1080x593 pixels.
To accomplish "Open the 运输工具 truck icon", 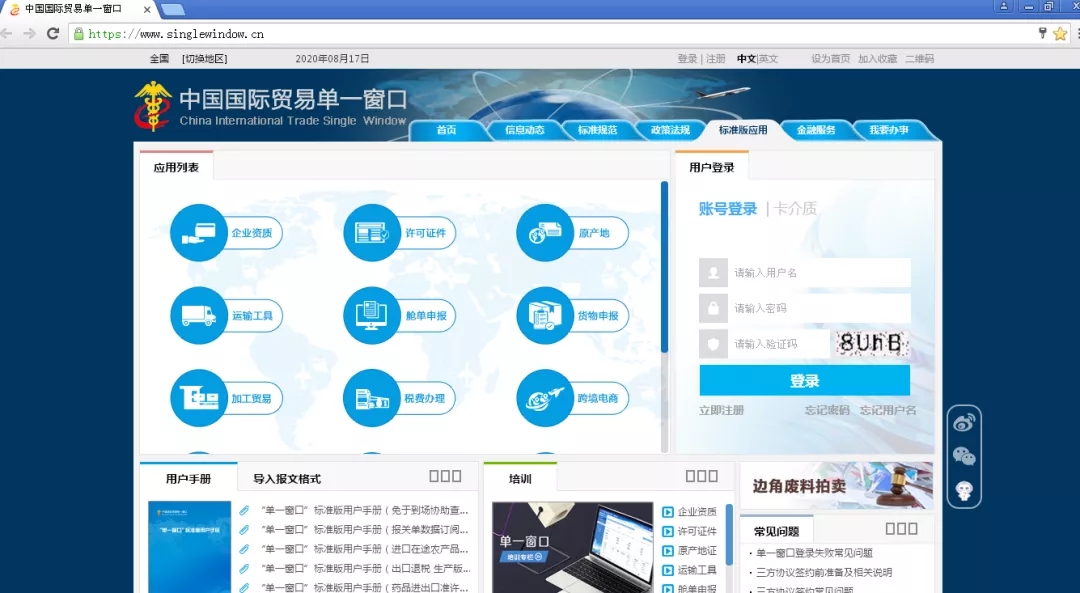I will 199,316.
